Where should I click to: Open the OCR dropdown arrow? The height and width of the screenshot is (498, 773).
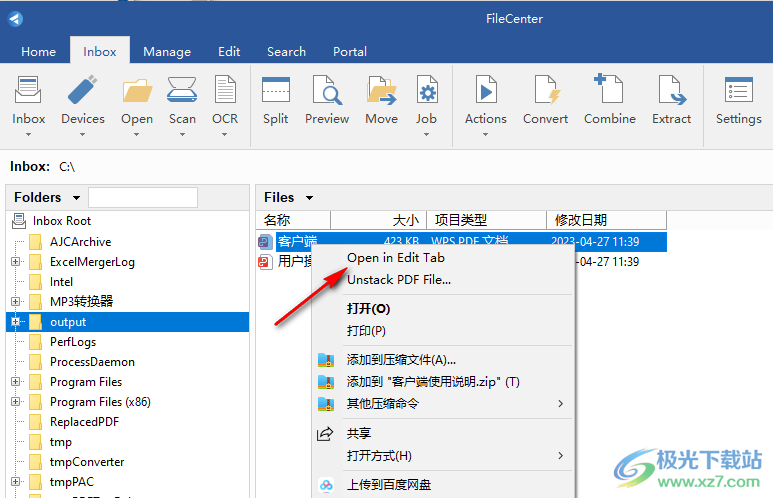pos(225,134)
